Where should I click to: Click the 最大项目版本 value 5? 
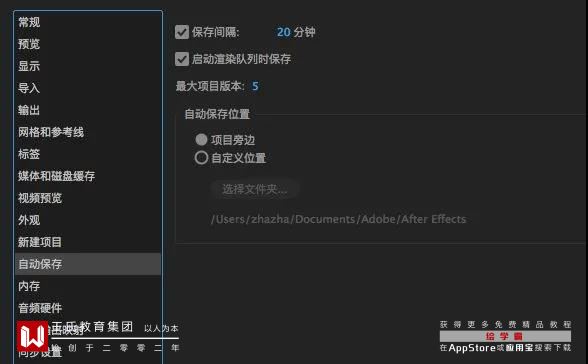[255, 86]
